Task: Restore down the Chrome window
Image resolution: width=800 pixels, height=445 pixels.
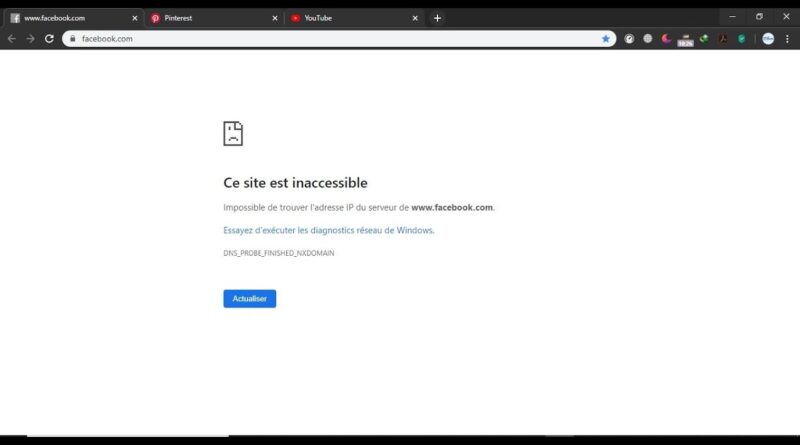Action: click(x=759, y=17)
